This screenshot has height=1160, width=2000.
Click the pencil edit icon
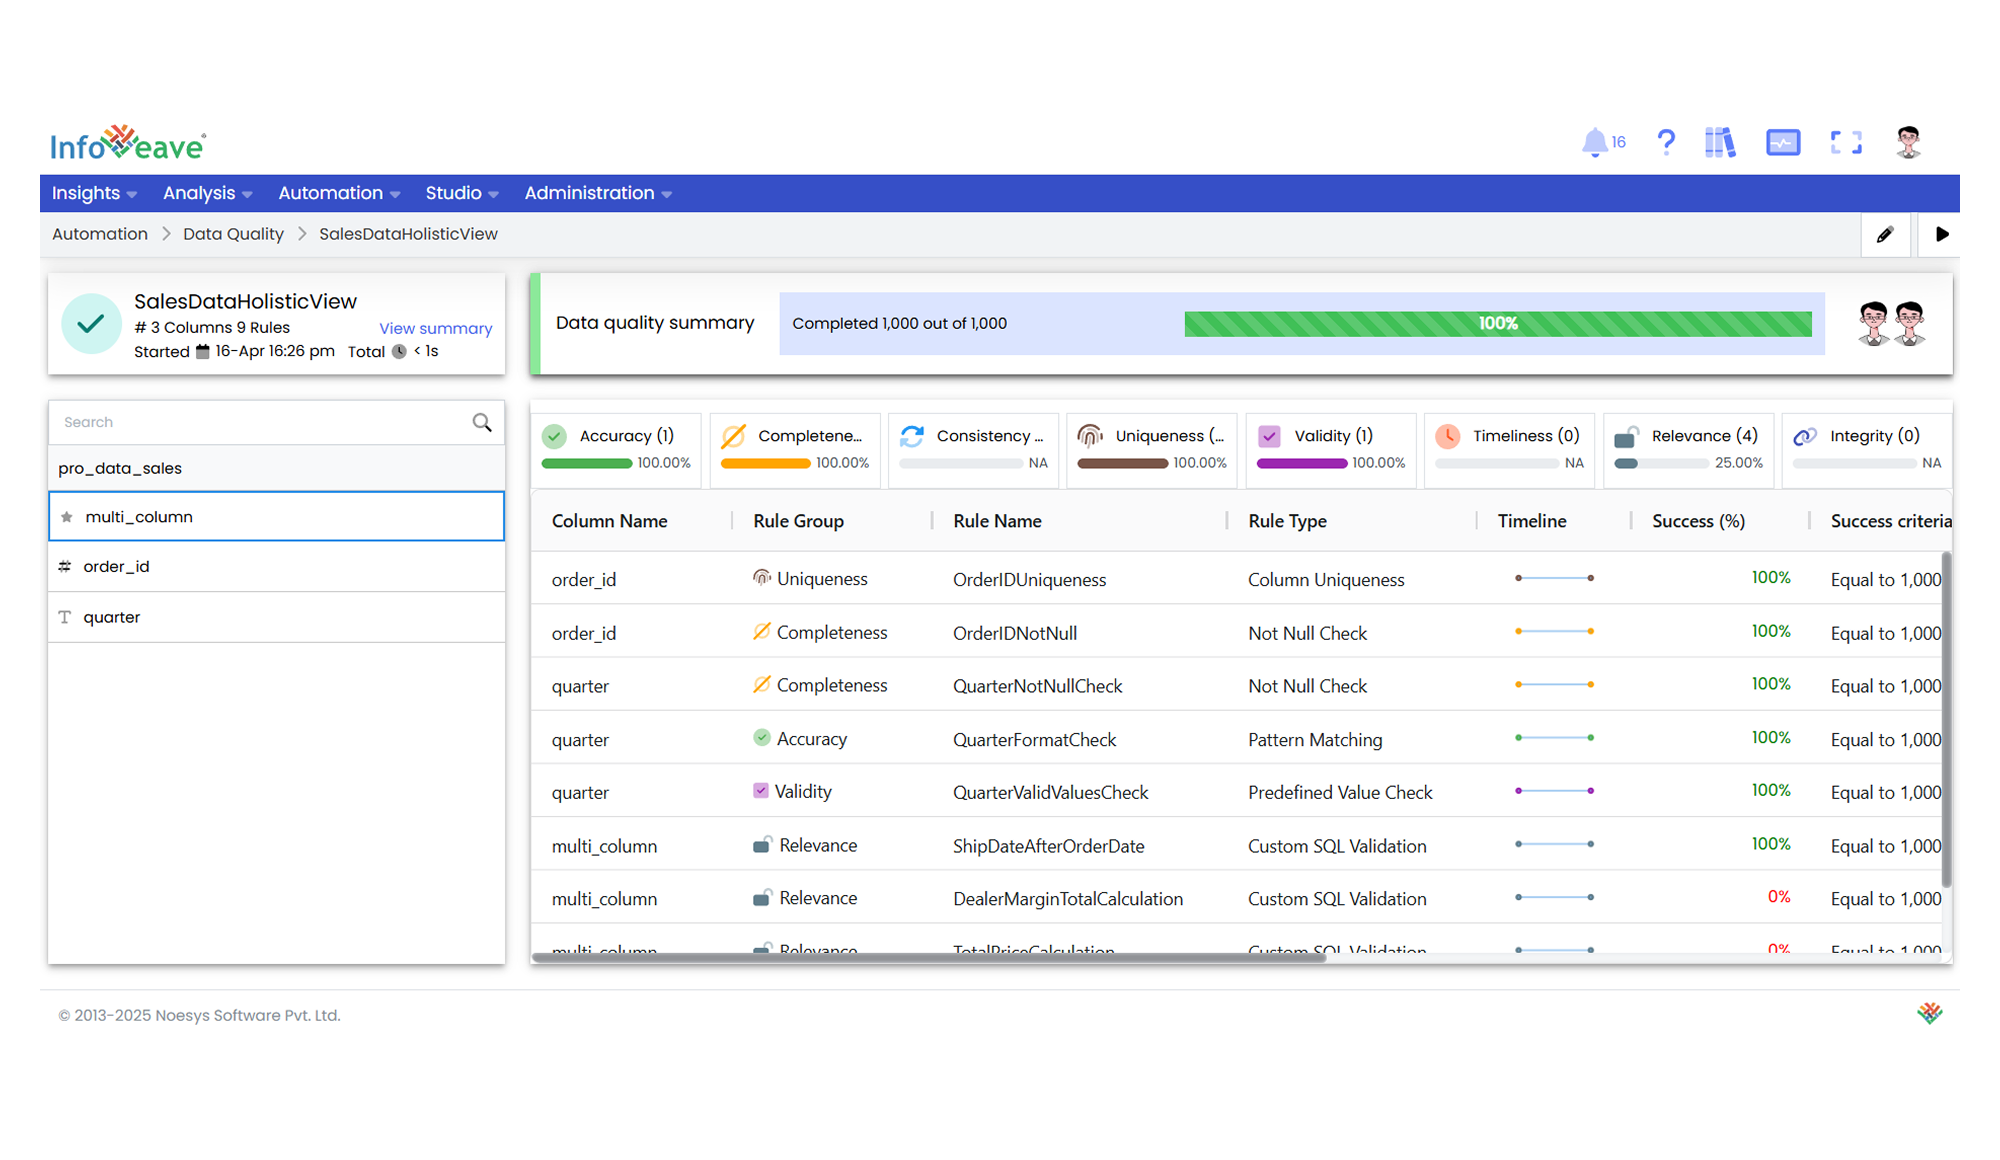pos(1885,234)
